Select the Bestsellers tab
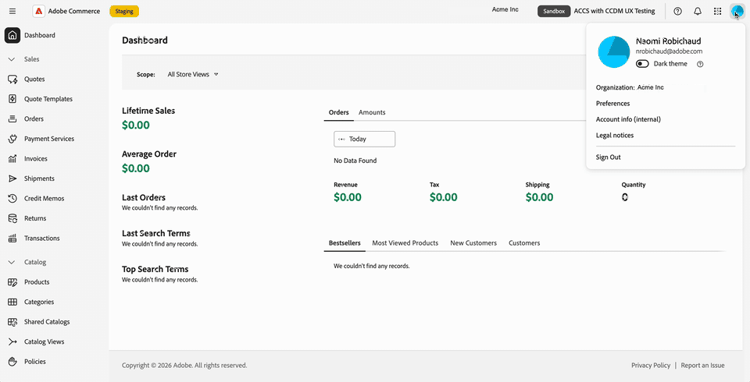750x382 pixels. coord(344,243)
